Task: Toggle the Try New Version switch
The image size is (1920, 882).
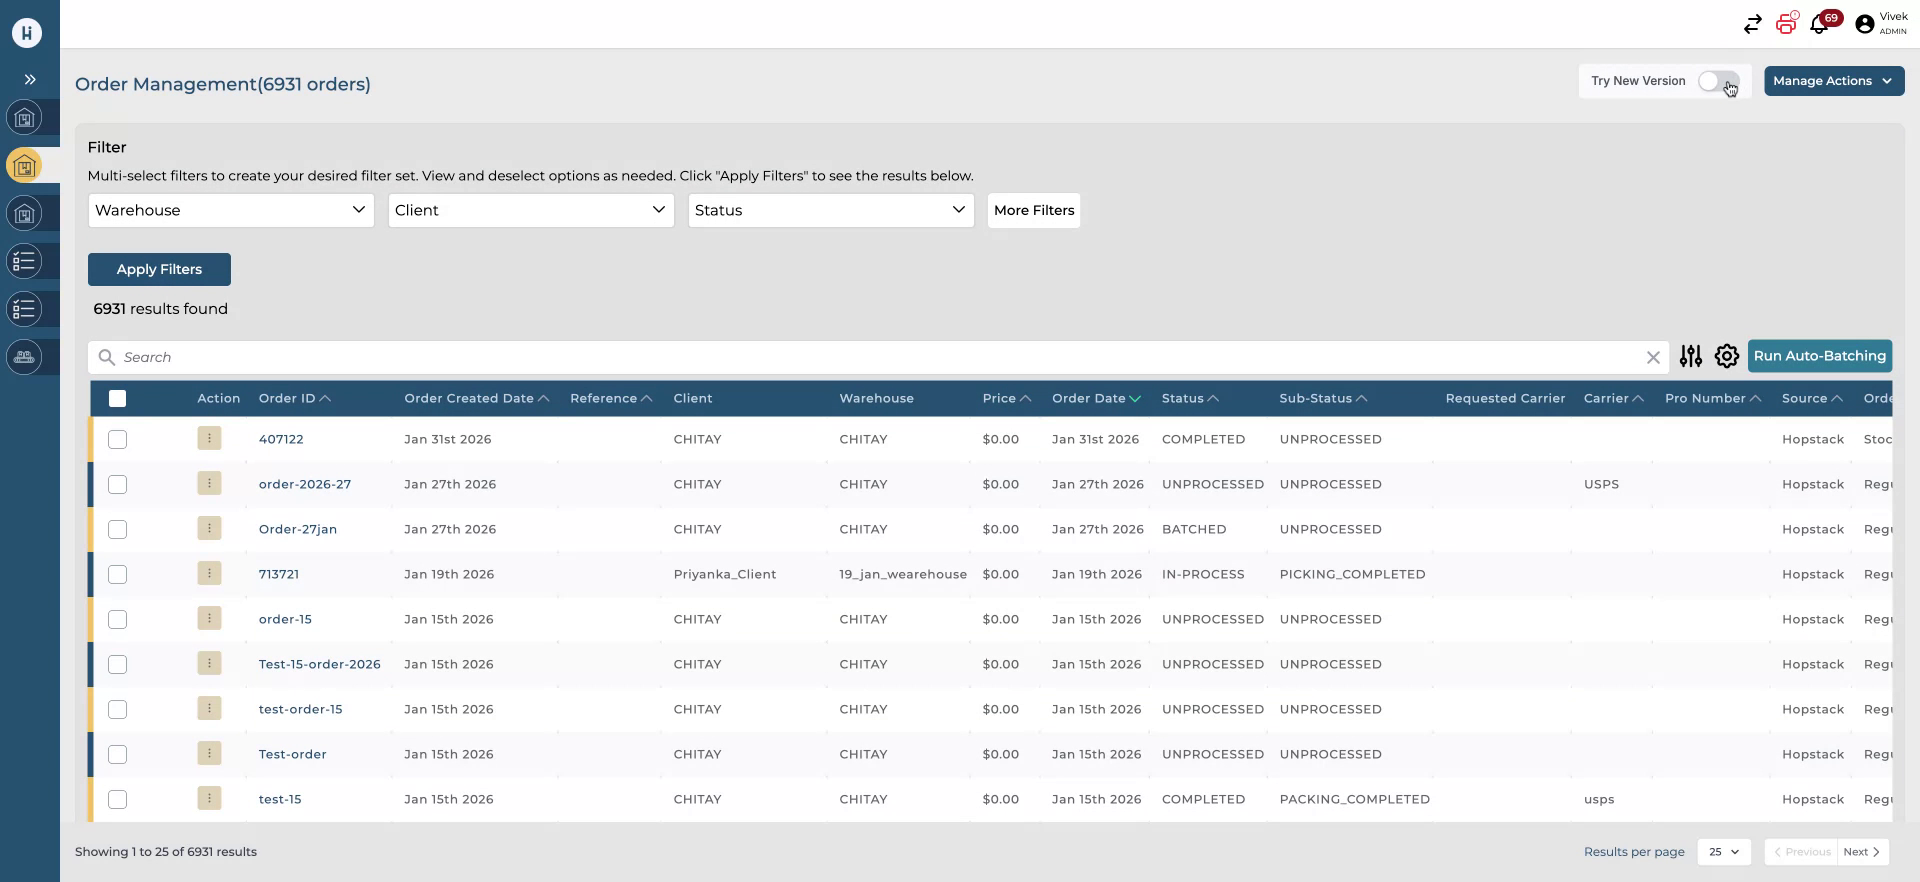Action: [x=1717, y=81]
